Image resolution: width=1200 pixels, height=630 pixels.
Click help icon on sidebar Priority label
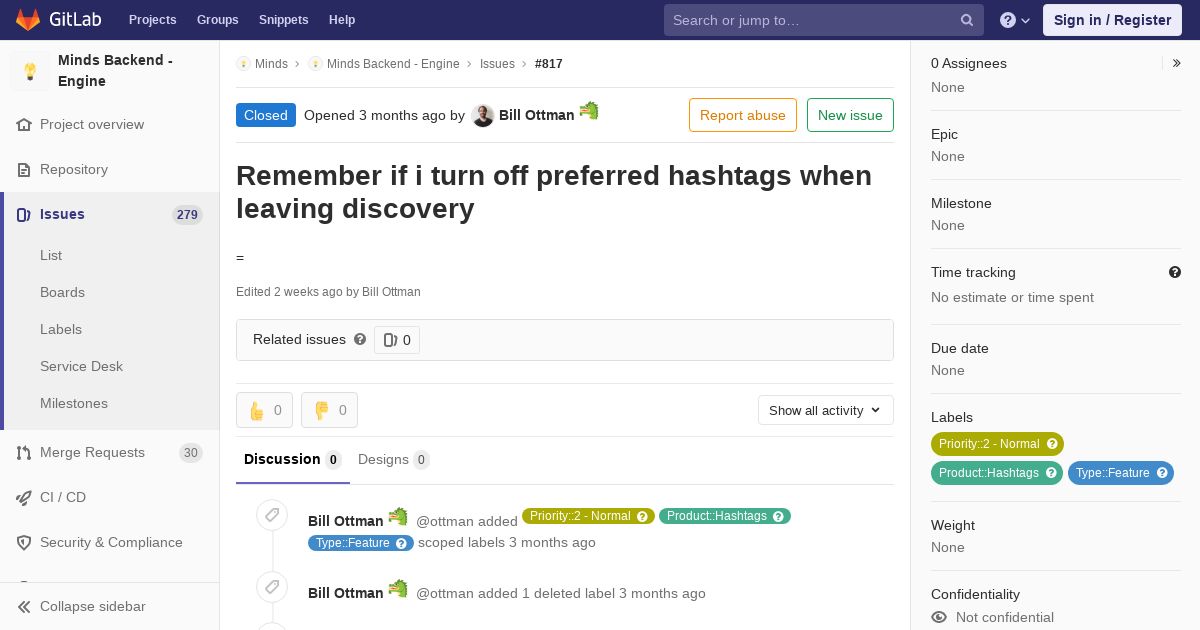coord(1052,444)
